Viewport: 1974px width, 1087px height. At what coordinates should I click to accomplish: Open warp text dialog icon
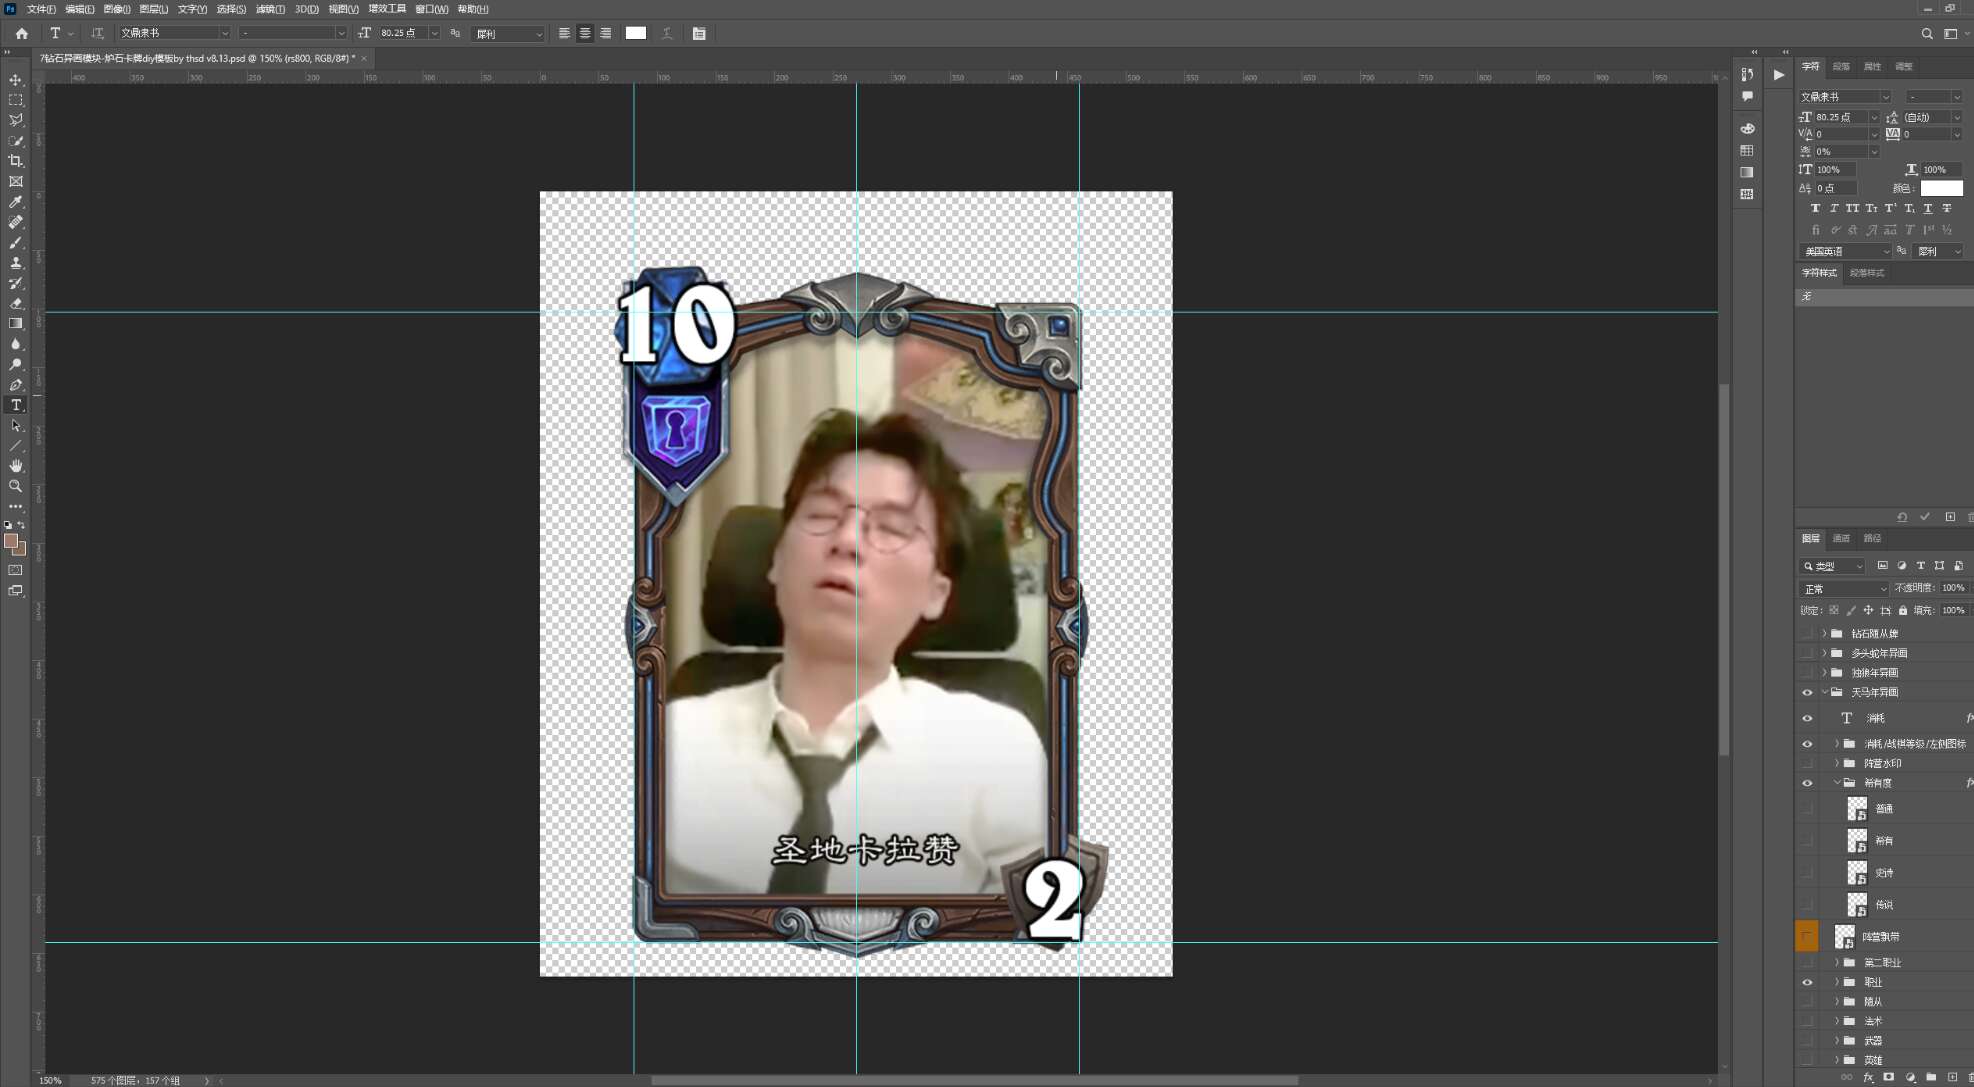667,33
